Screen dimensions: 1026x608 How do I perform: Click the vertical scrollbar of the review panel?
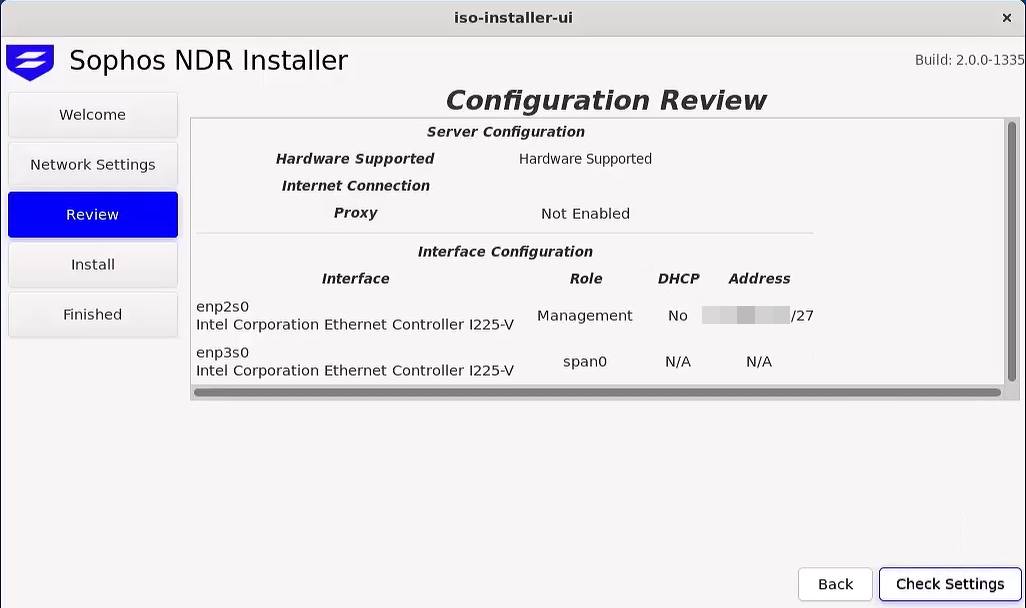1012,252
